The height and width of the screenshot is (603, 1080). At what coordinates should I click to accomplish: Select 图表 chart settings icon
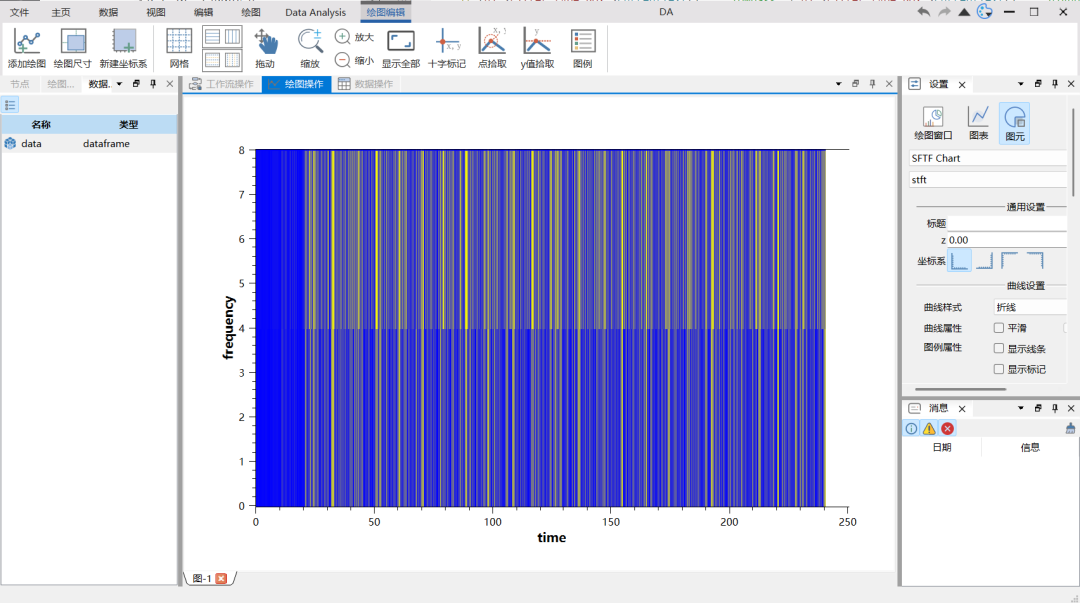click(x=979, y=123)
